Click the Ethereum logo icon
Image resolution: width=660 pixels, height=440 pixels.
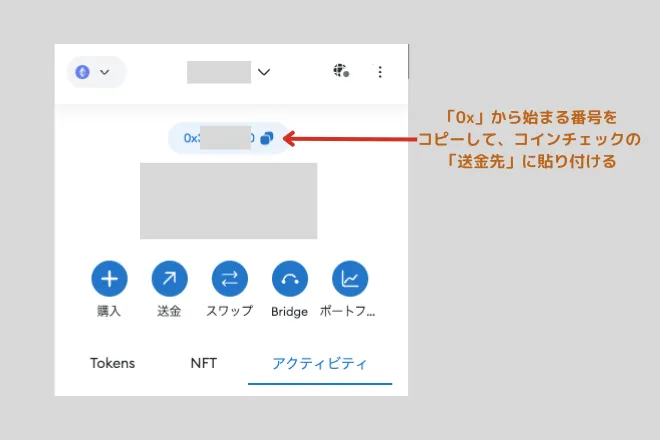point(82,72)
